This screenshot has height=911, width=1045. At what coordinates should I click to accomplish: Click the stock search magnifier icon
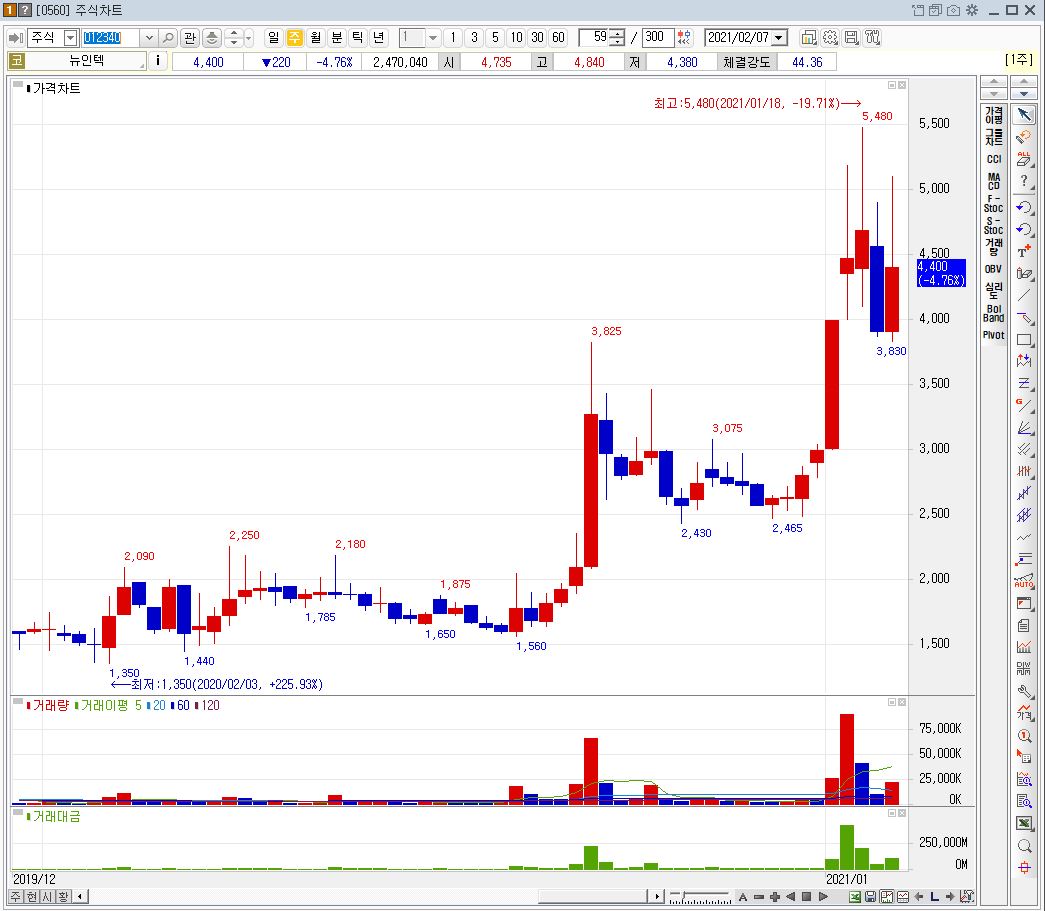[x=169, y=38]
